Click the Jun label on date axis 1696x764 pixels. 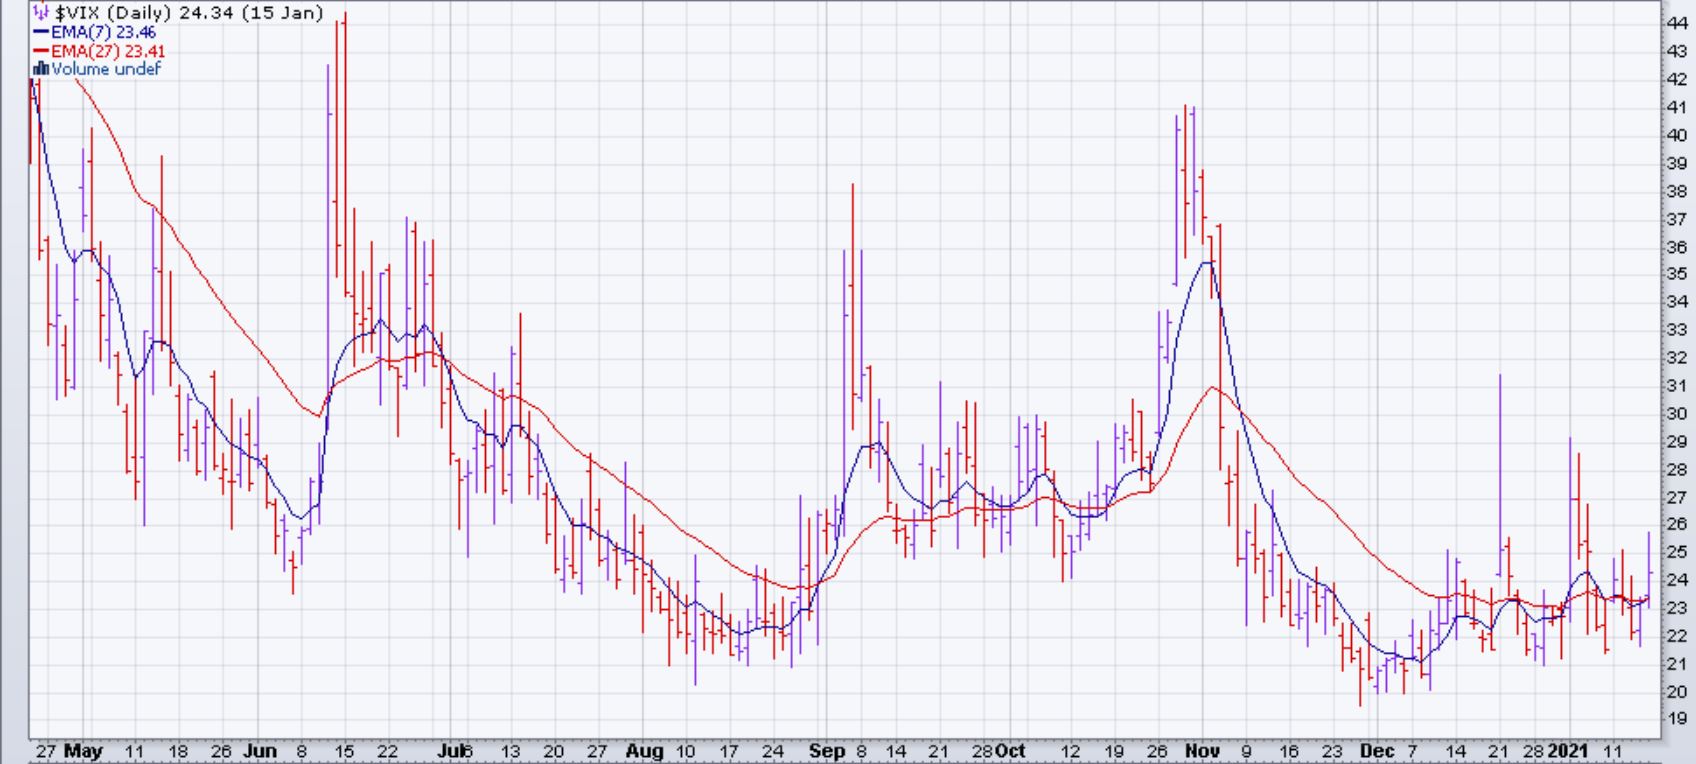tap(260, 751)
